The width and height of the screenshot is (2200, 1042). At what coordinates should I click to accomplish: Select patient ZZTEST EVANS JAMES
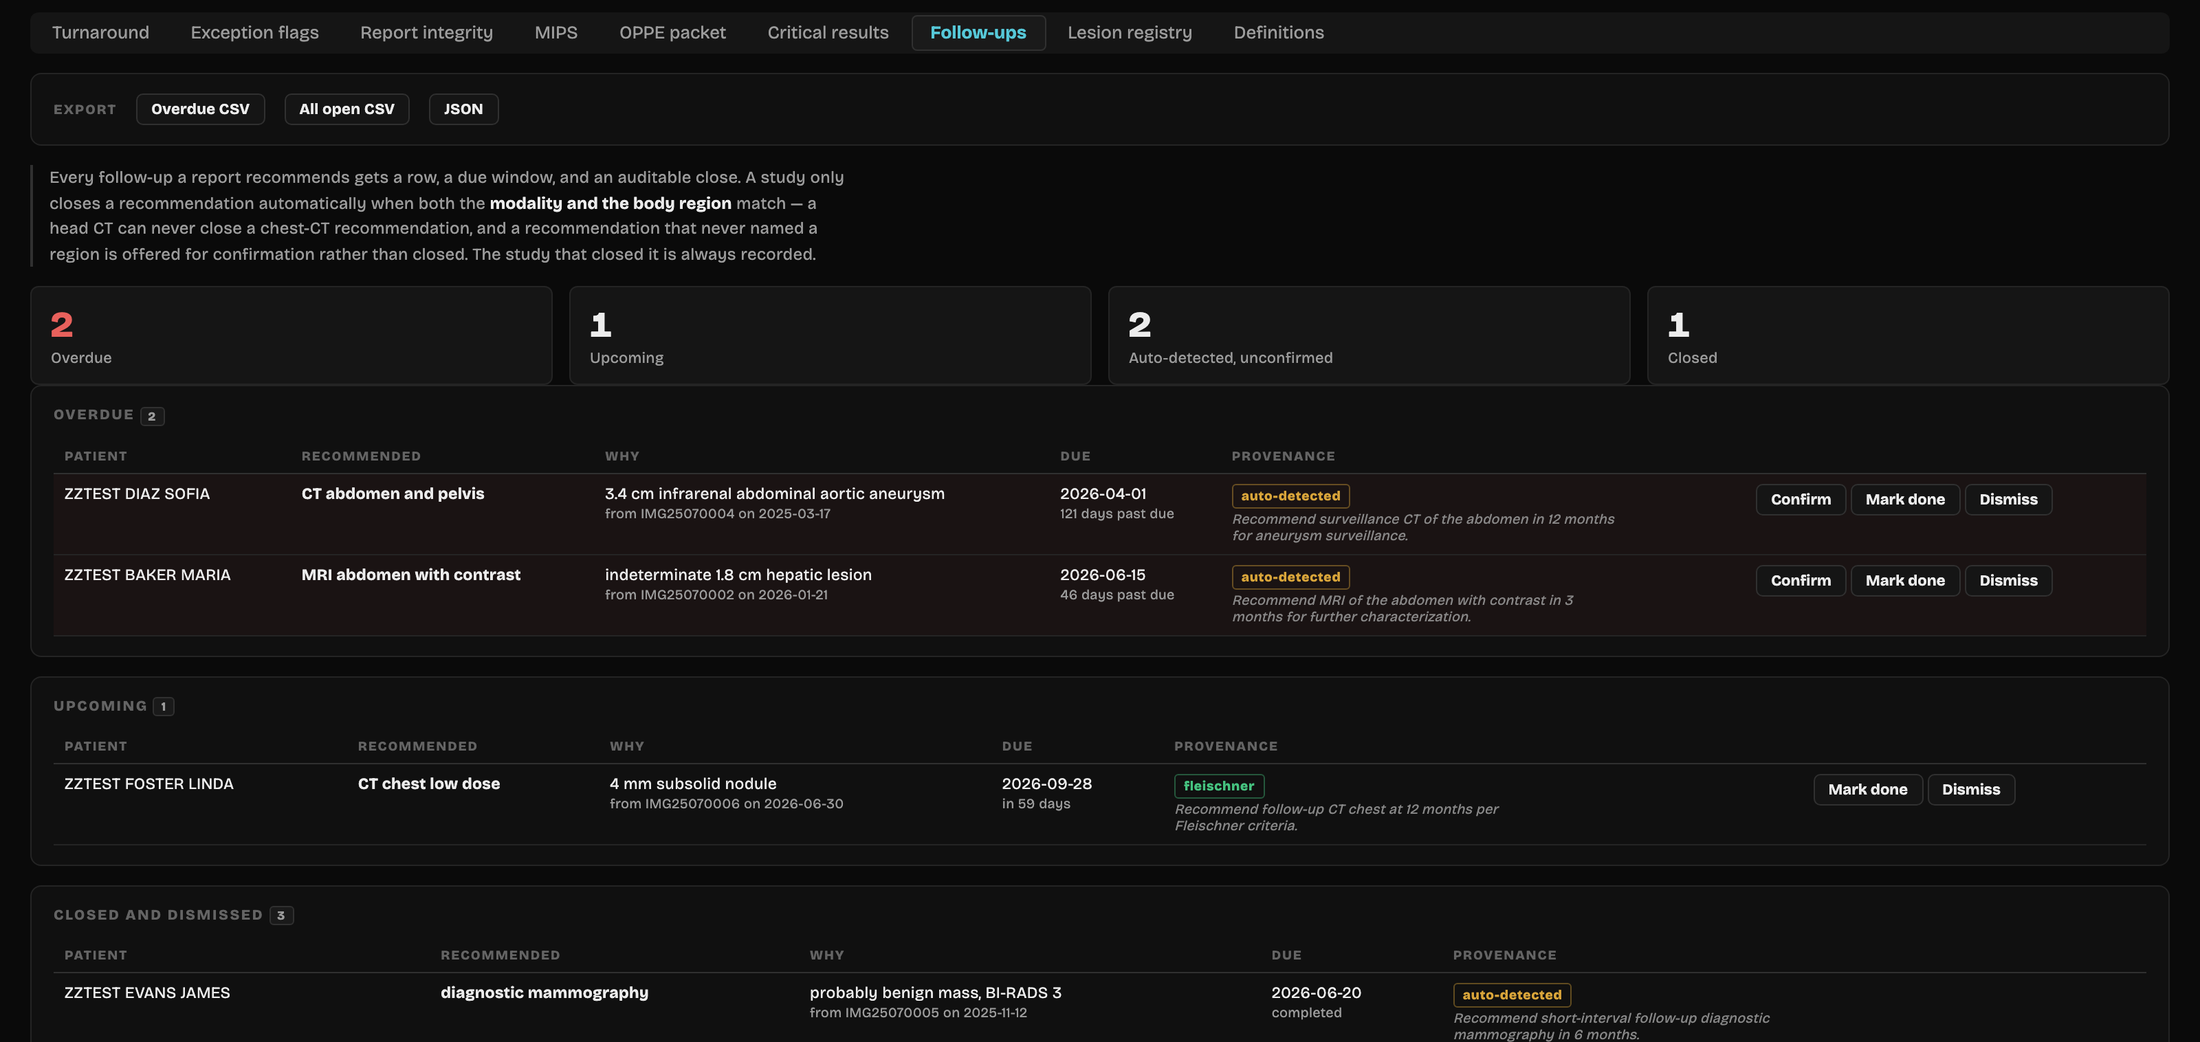(x=147, y=993)
